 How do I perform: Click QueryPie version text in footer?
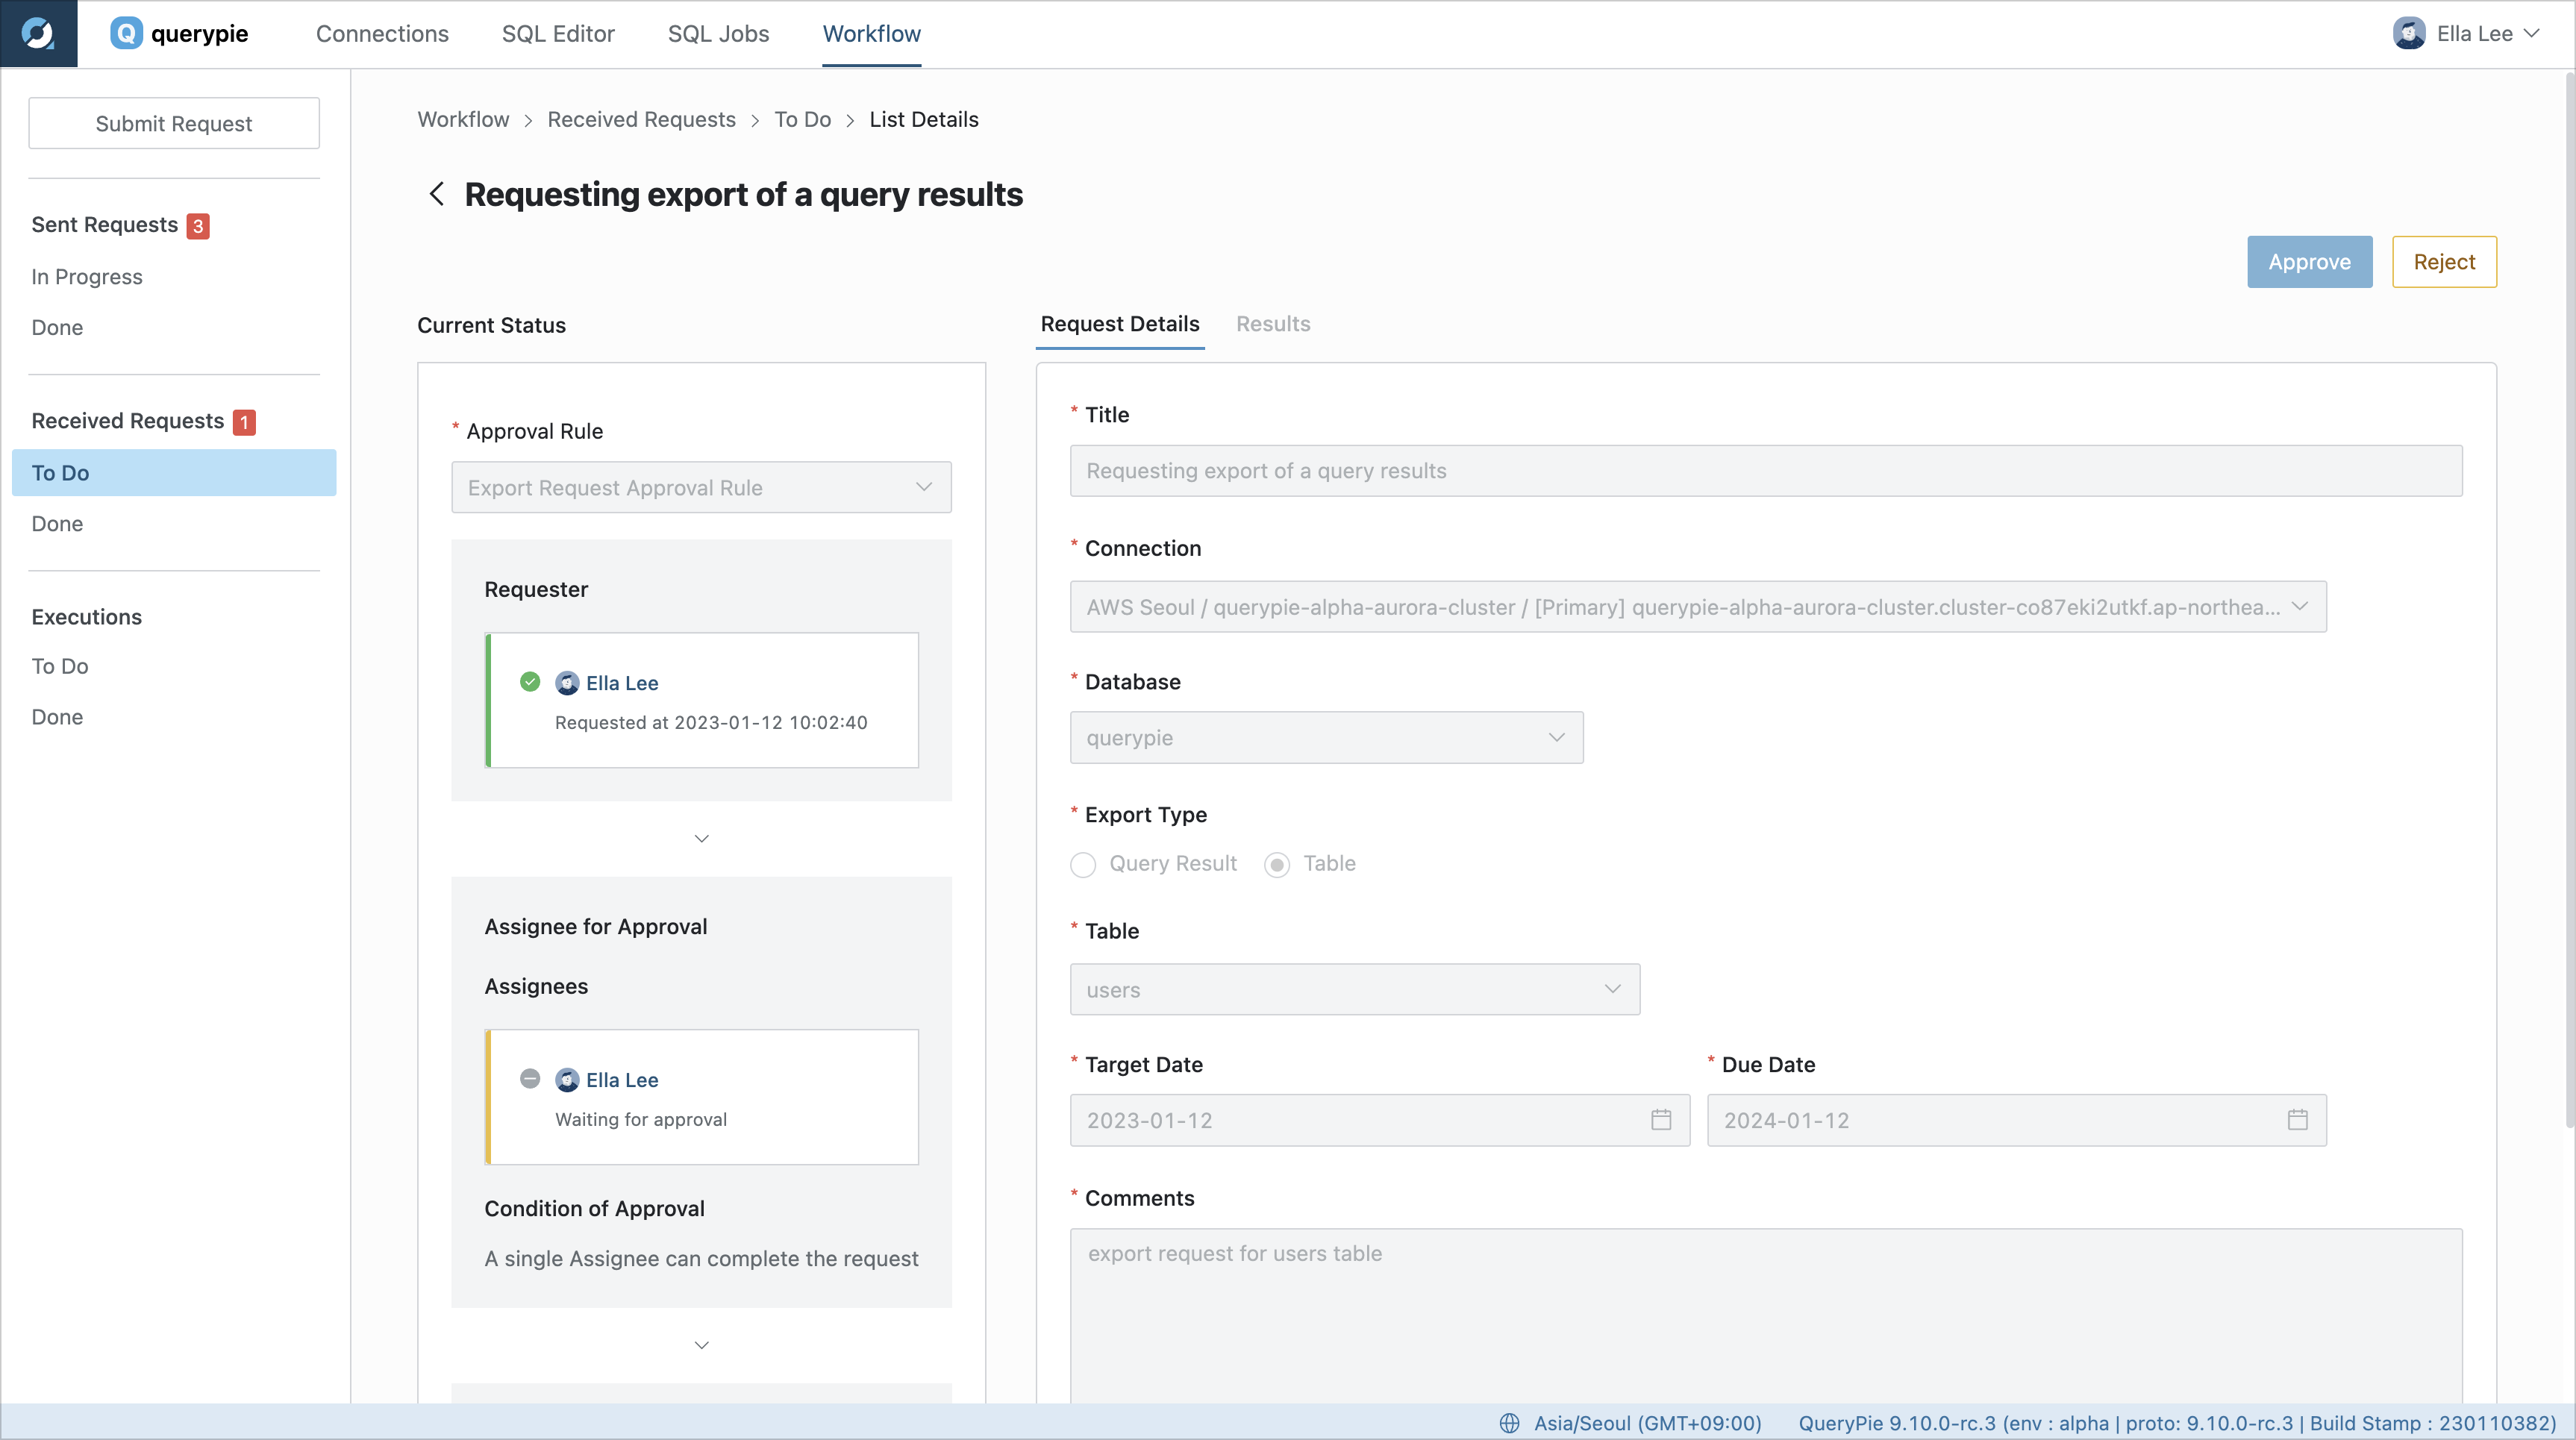coord(2177,1423)
